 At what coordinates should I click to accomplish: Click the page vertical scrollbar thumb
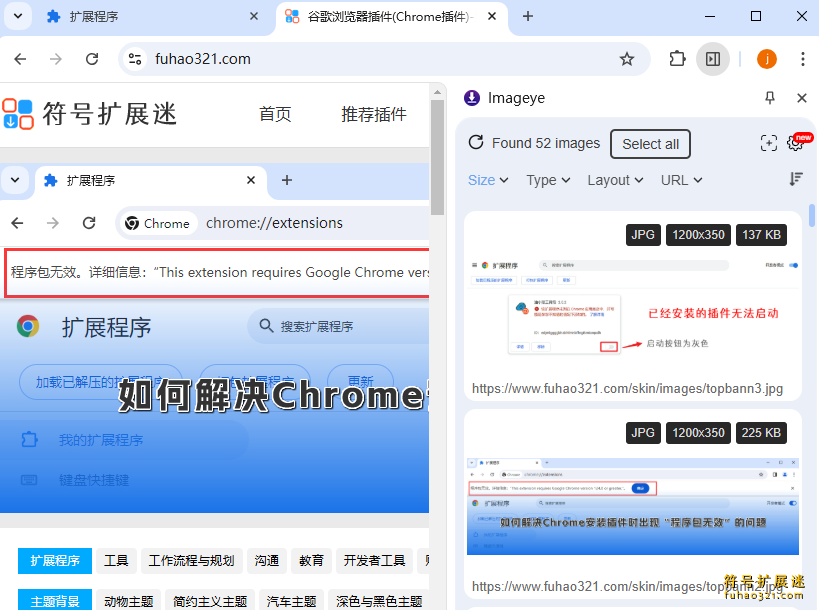click(437, 157)
